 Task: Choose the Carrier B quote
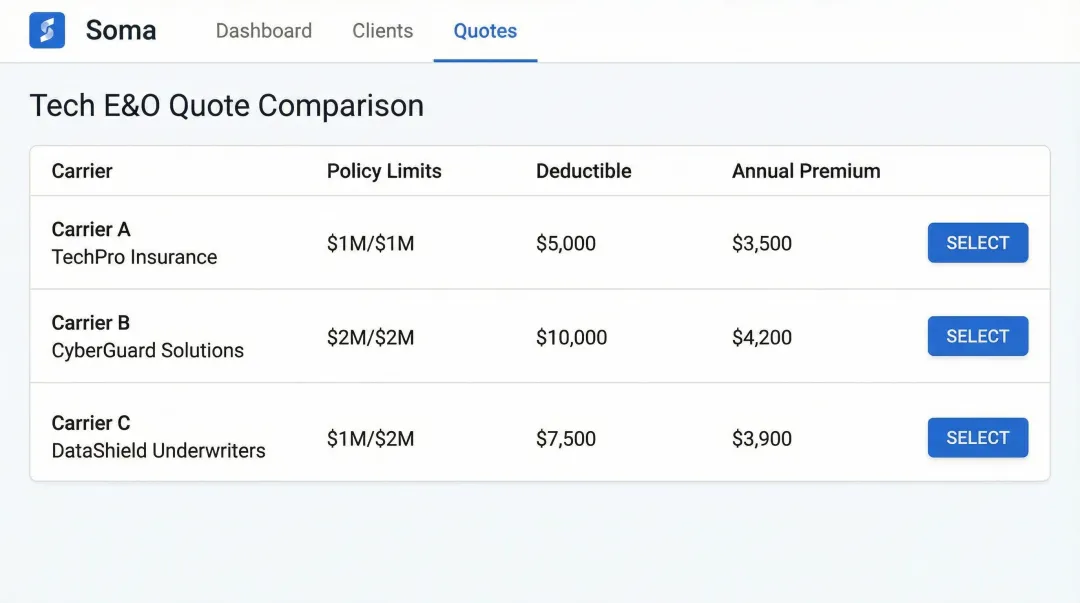[977, 336]
